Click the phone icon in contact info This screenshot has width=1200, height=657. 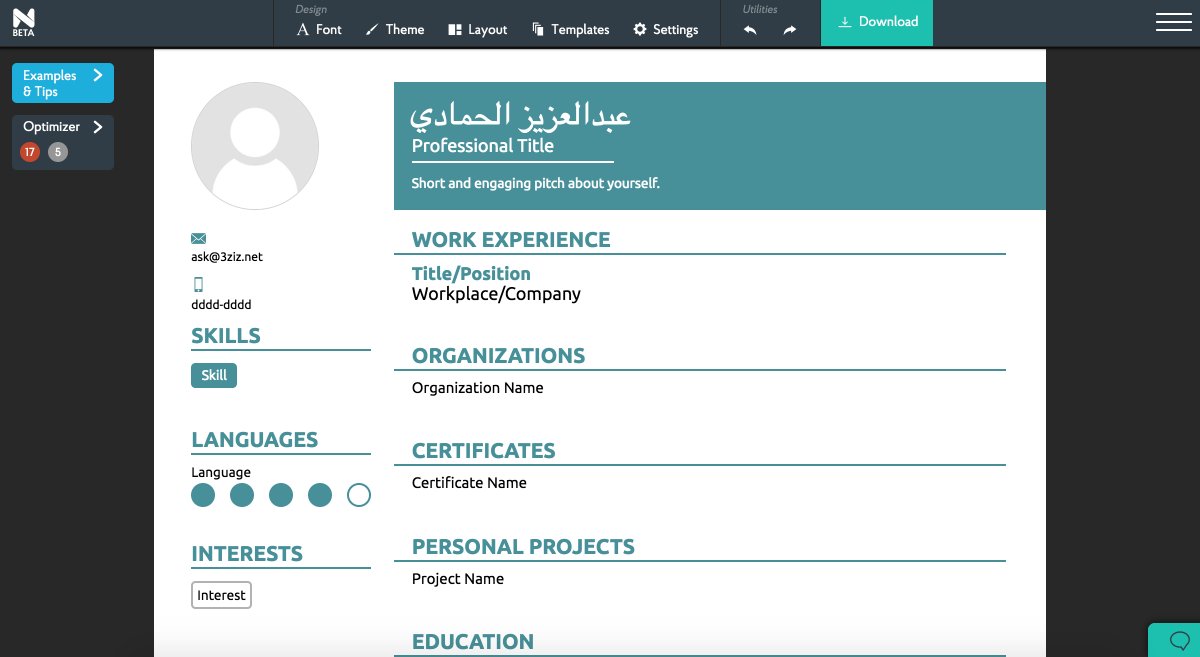[198, 284]
